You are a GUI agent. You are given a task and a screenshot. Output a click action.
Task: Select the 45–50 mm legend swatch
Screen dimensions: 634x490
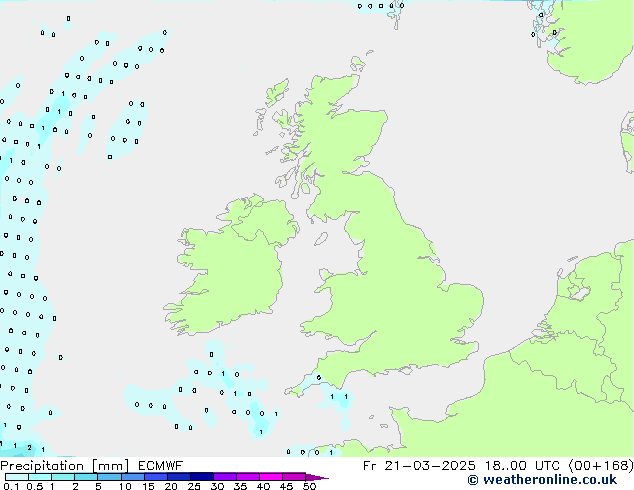pyautogui.click(x=294, y=477)
